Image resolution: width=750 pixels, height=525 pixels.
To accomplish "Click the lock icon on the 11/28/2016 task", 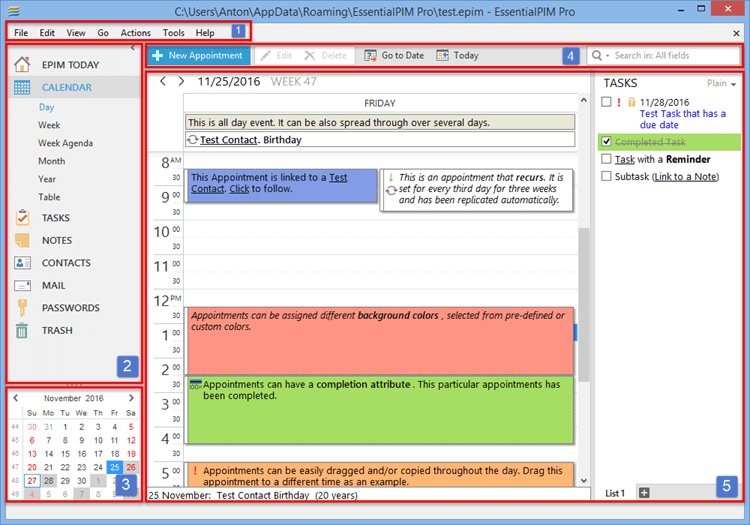I will coord(631,102).
